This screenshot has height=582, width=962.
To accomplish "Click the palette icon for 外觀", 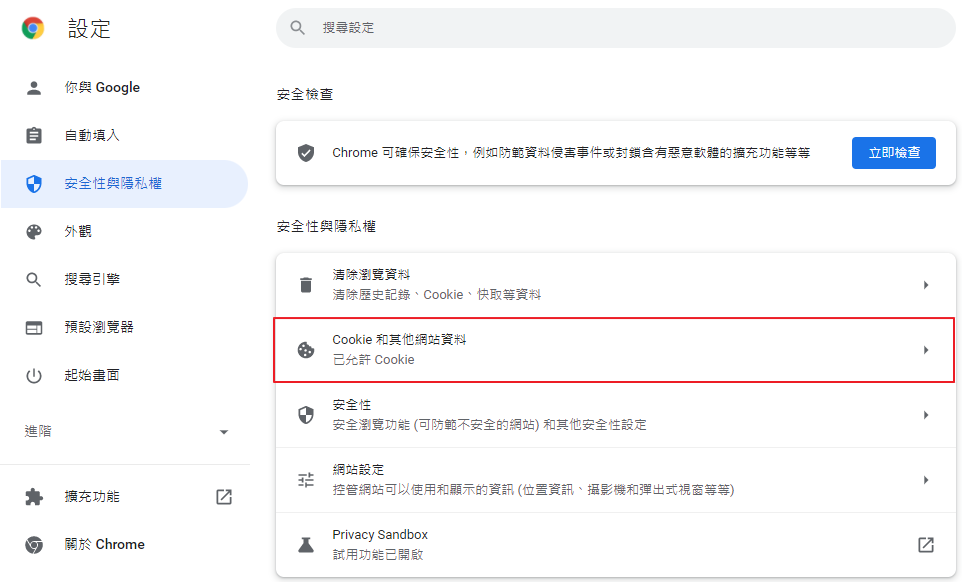I will pos(34,231).
